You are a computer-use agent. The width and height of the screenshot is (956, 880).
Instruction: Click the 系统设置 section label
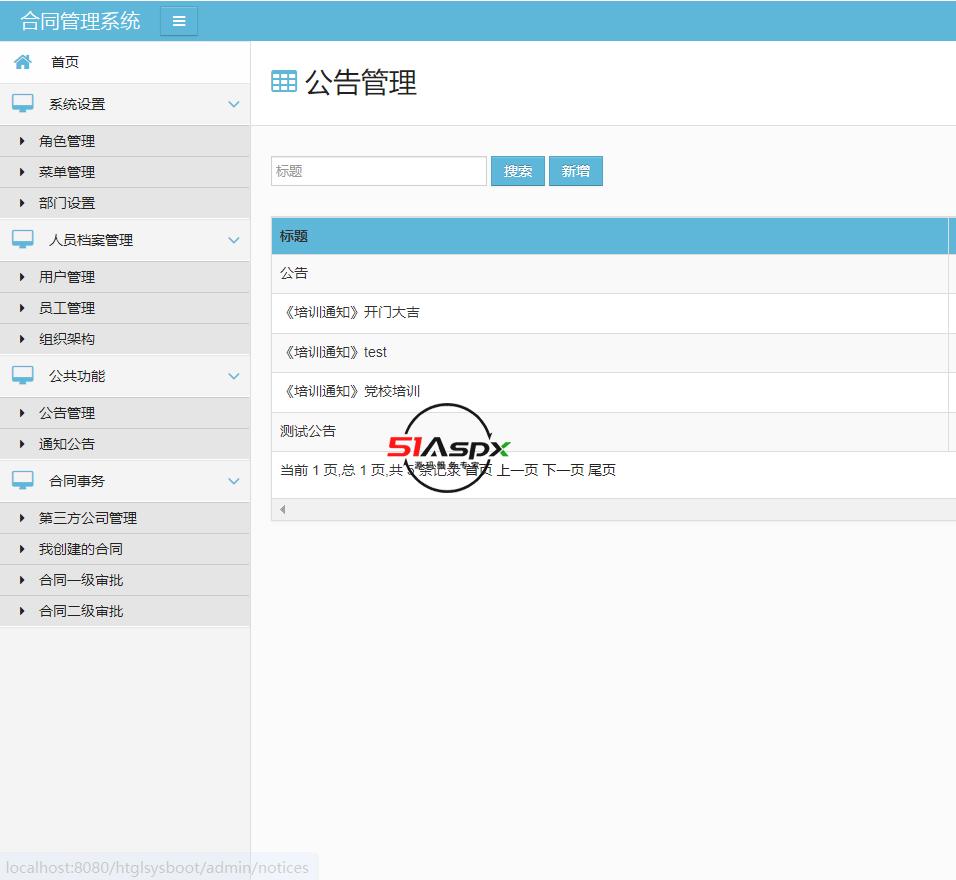click(x=77, y=104)
